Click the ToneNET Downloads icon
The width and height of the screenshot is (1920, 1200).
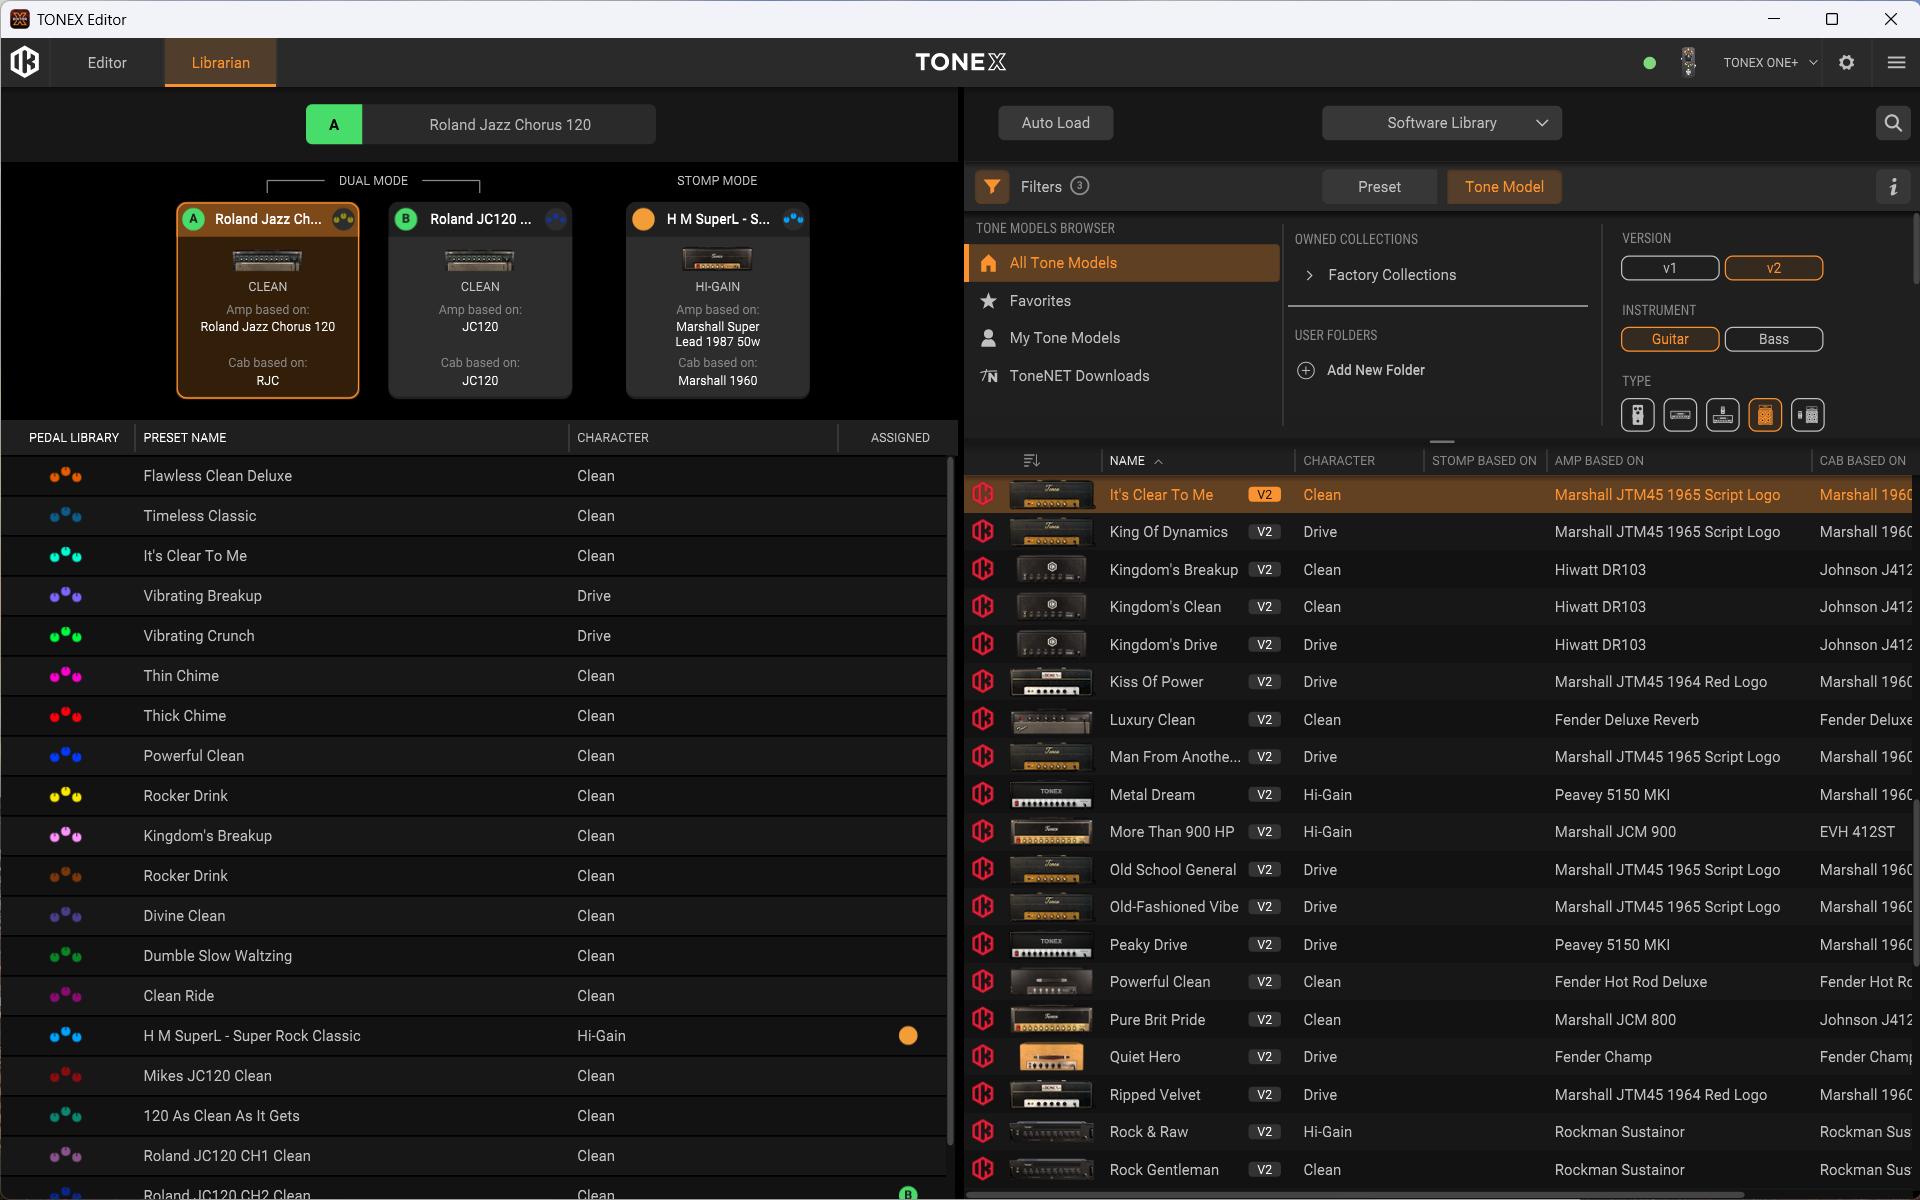[989, 376]
